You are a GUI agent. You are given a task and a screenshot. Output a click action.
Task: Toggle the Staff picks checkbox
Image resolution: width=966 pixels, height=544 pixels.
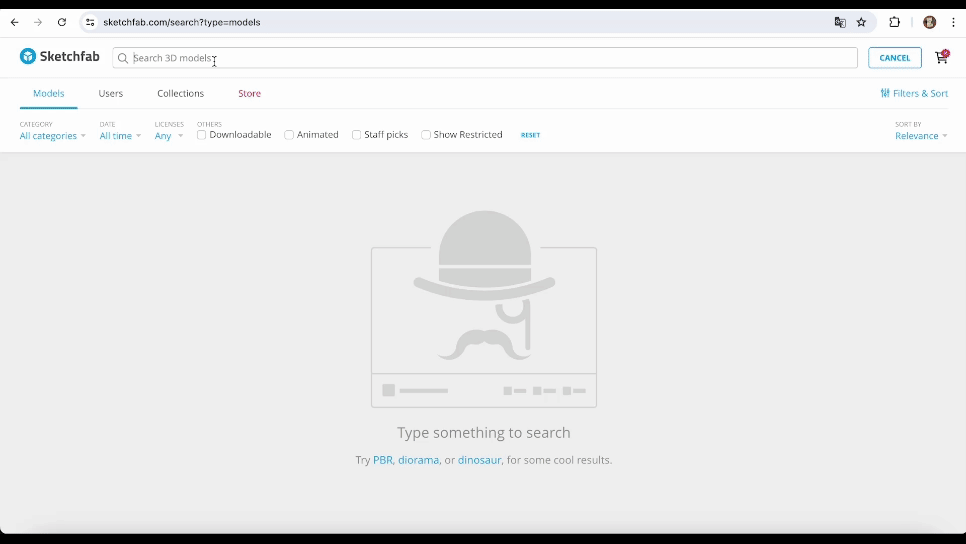click(x=356, y=135)
